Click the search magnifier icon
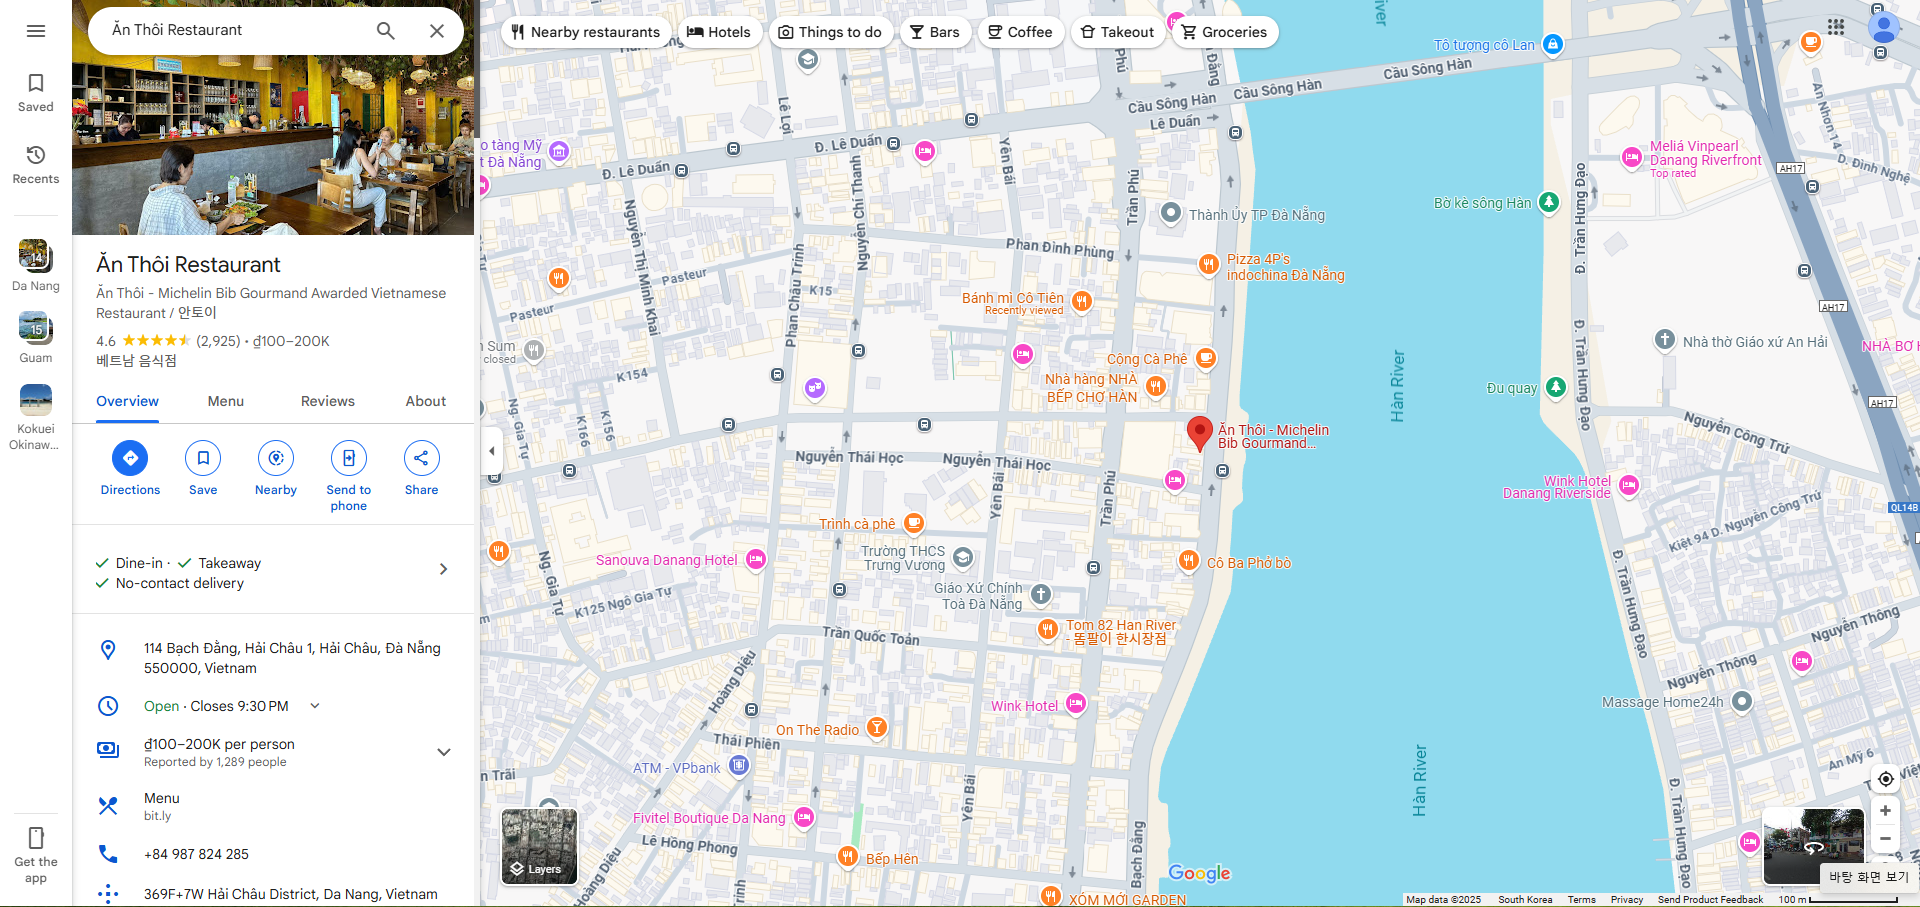Screen dimensions: 1920x907 click(x=385, y=31)
